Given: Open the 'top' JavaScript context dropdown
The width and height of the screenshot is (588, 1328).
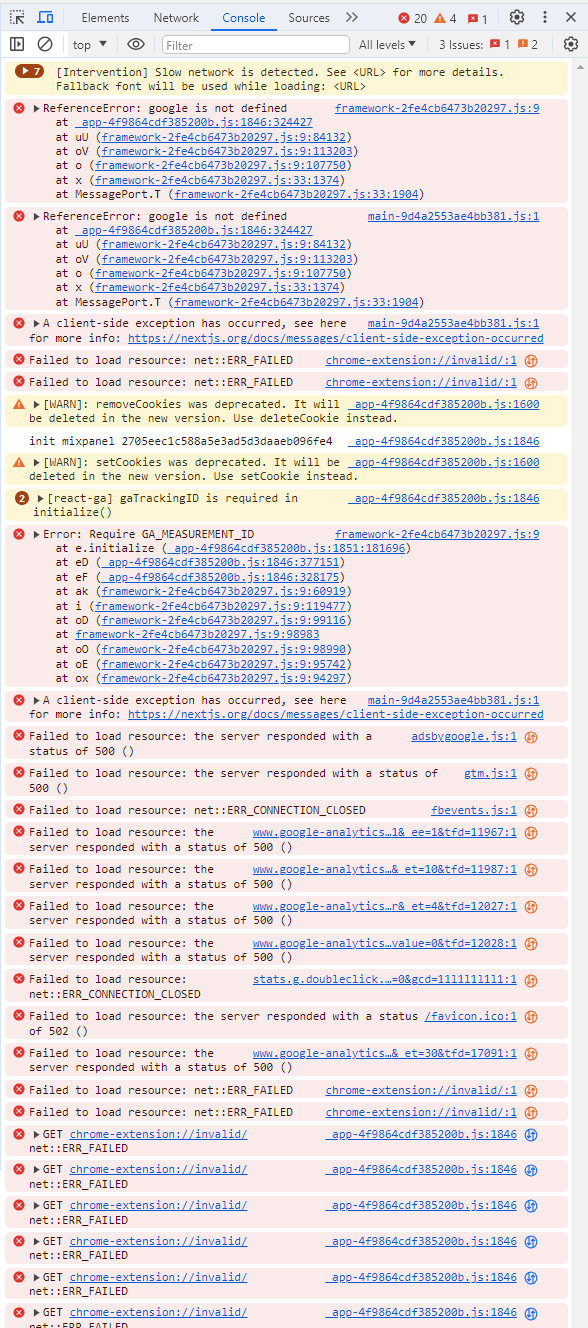Looking at the screenshot, I should (x=89, y=44).
